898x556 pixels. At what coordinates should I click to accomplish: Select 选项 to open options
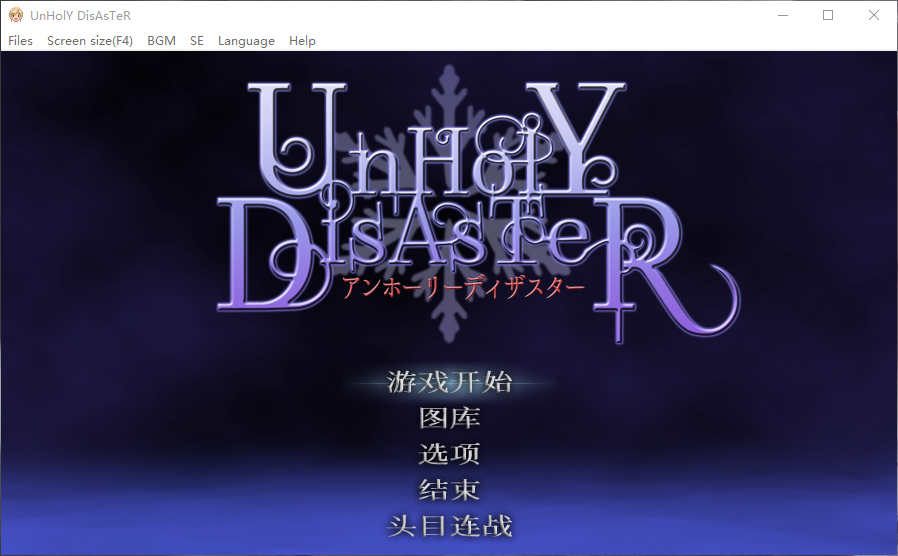[x=449, y=454]
